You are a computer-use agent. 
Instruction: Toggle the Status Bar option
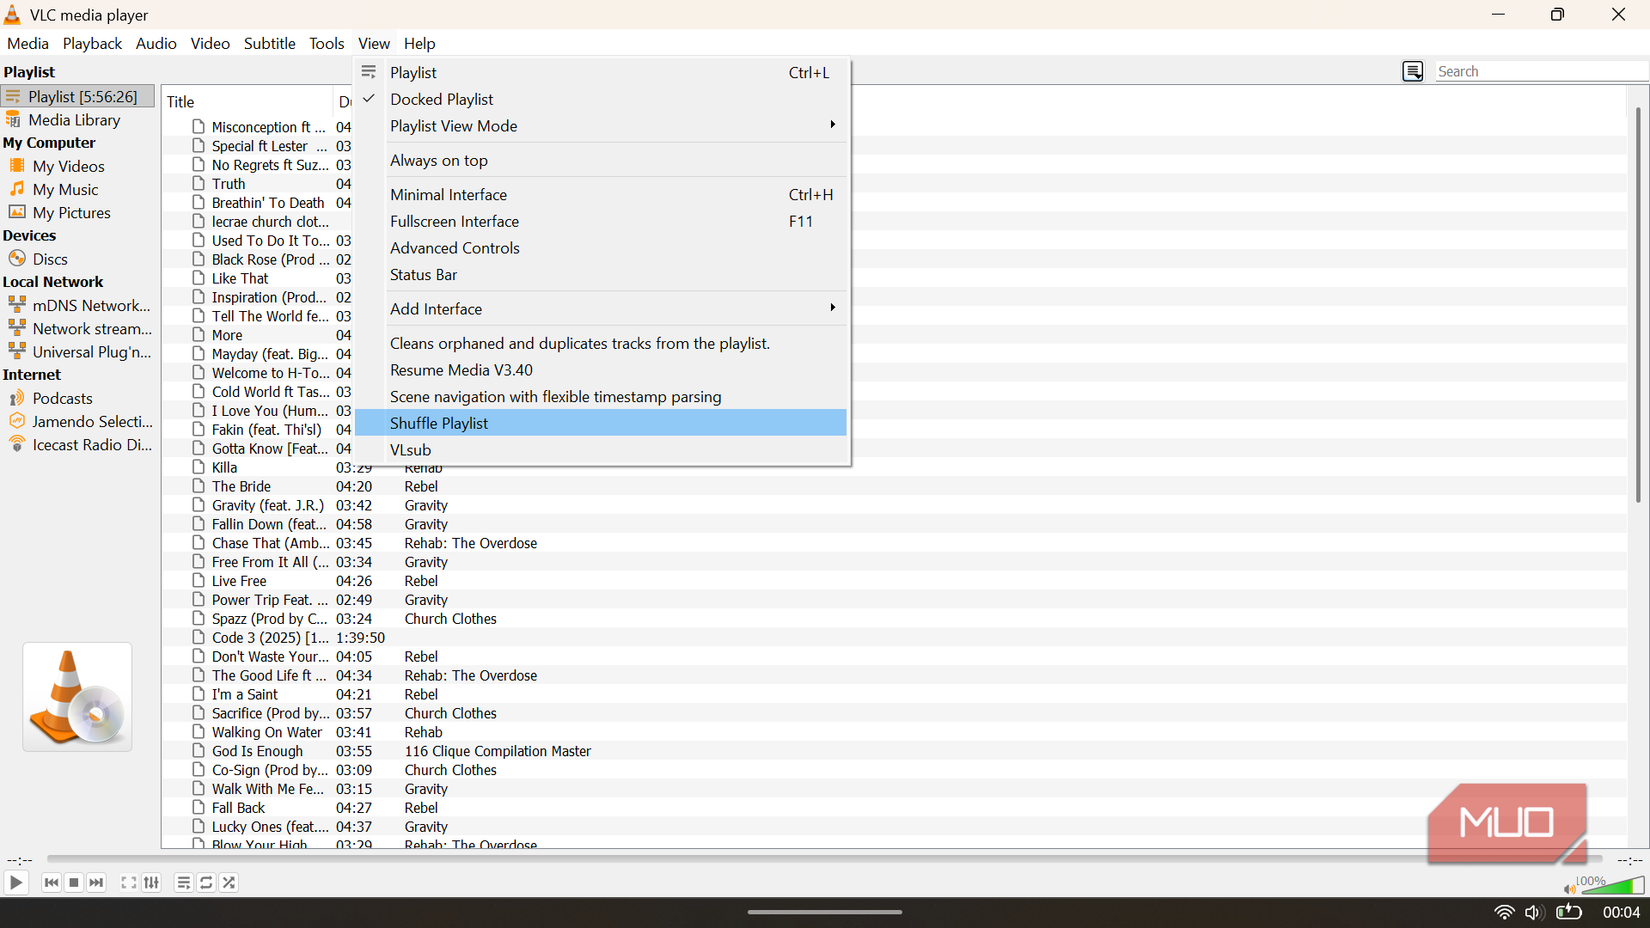(423, 275)
